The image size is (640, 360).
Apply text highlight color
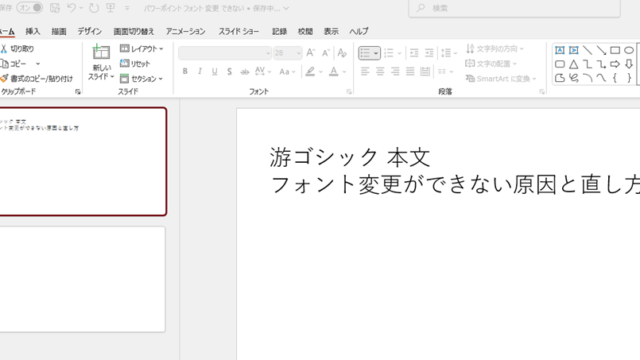point(310,72)
